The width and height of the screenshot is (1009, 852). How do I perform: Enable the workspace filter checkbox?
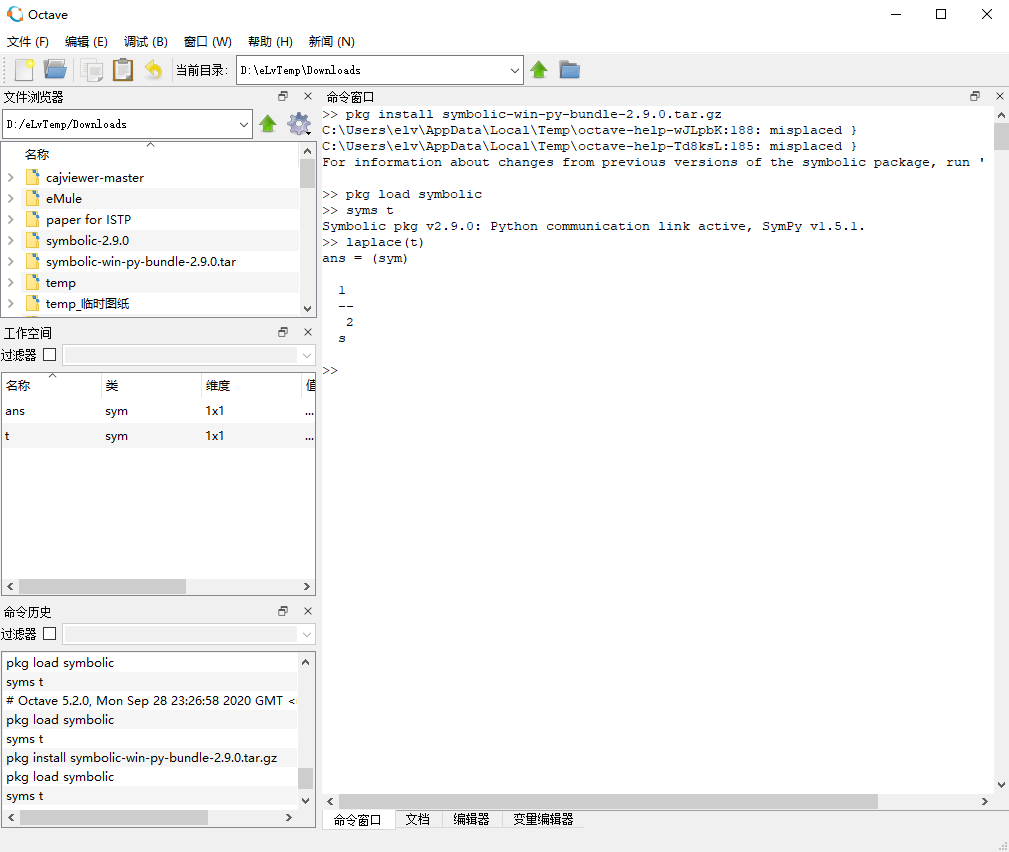[50, 355]
